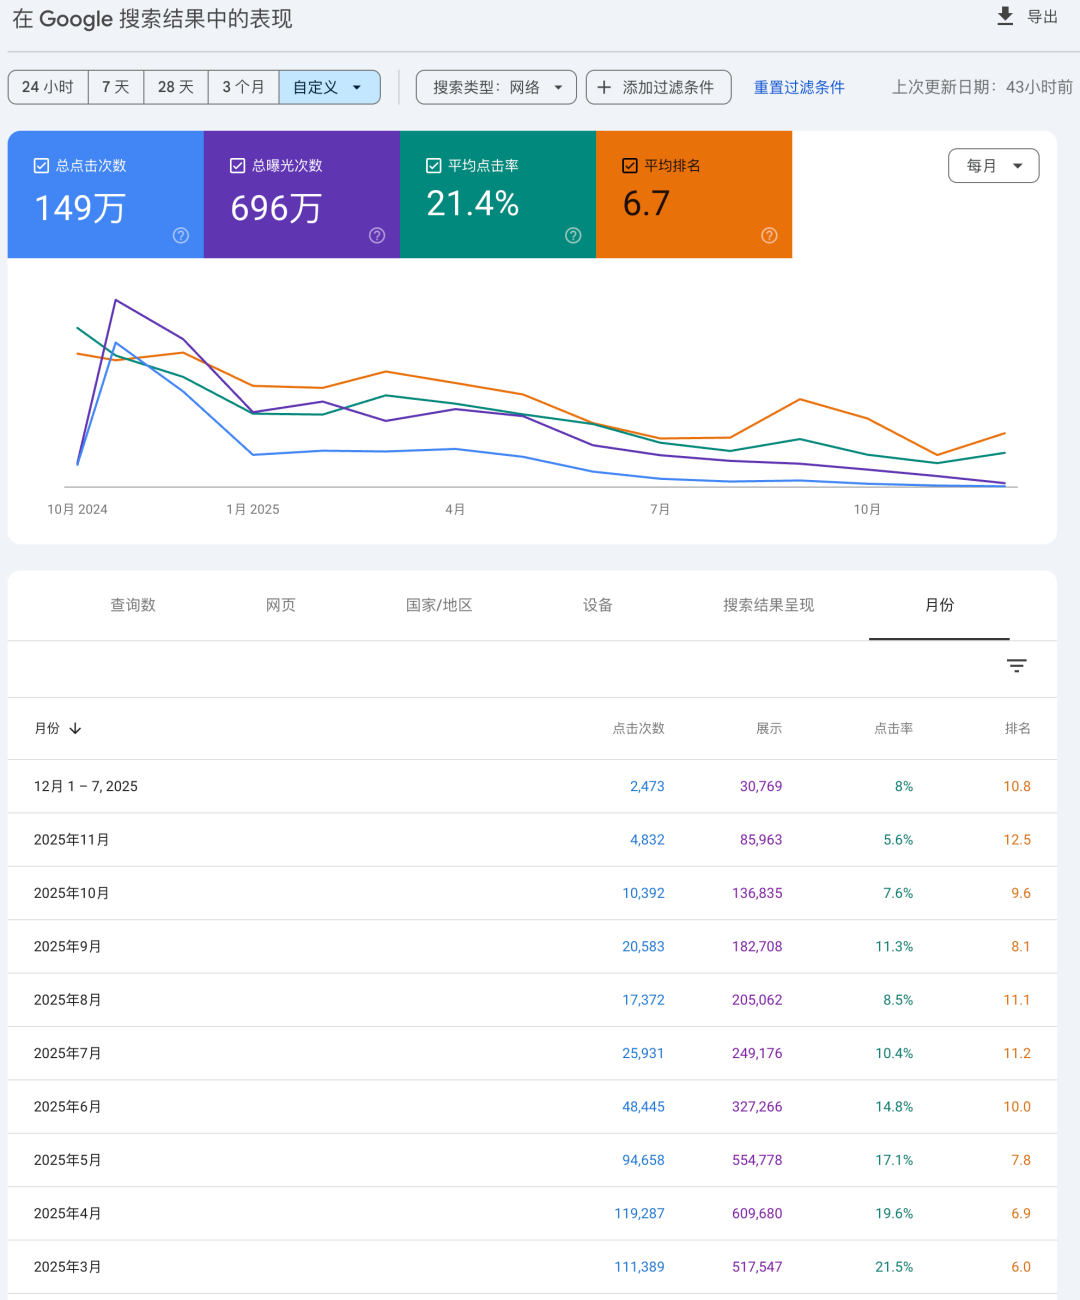Select the 3 个月 range

point(243,87)
